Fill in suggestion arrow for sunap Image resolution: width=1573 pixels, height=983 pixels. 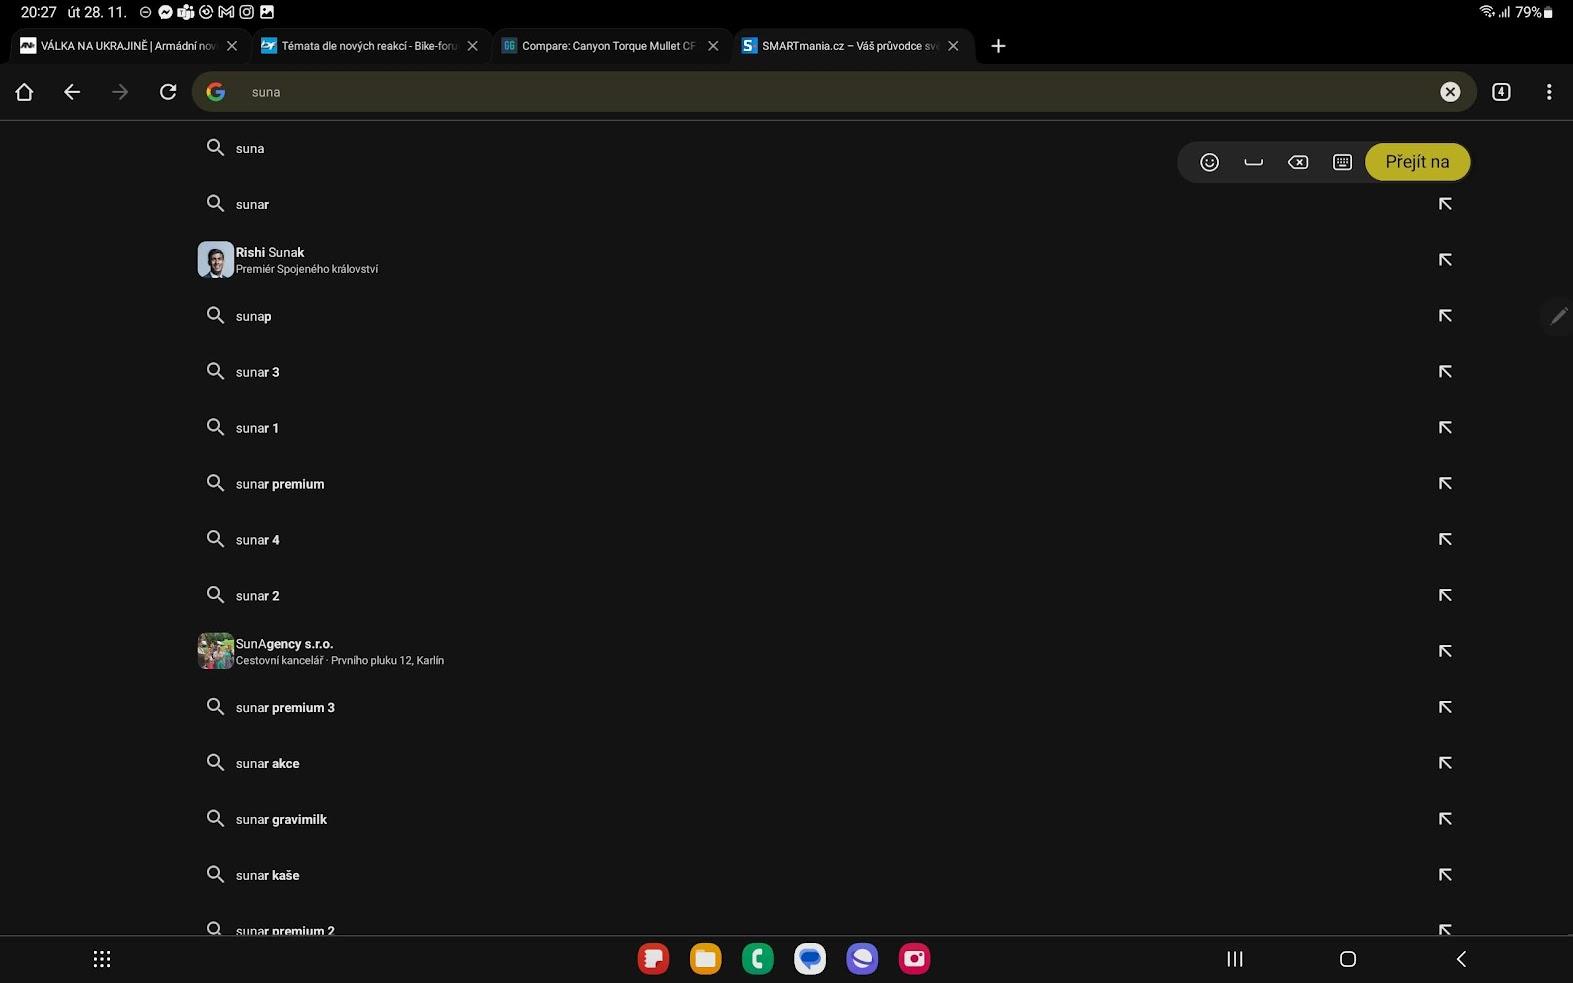[1445, 316]
